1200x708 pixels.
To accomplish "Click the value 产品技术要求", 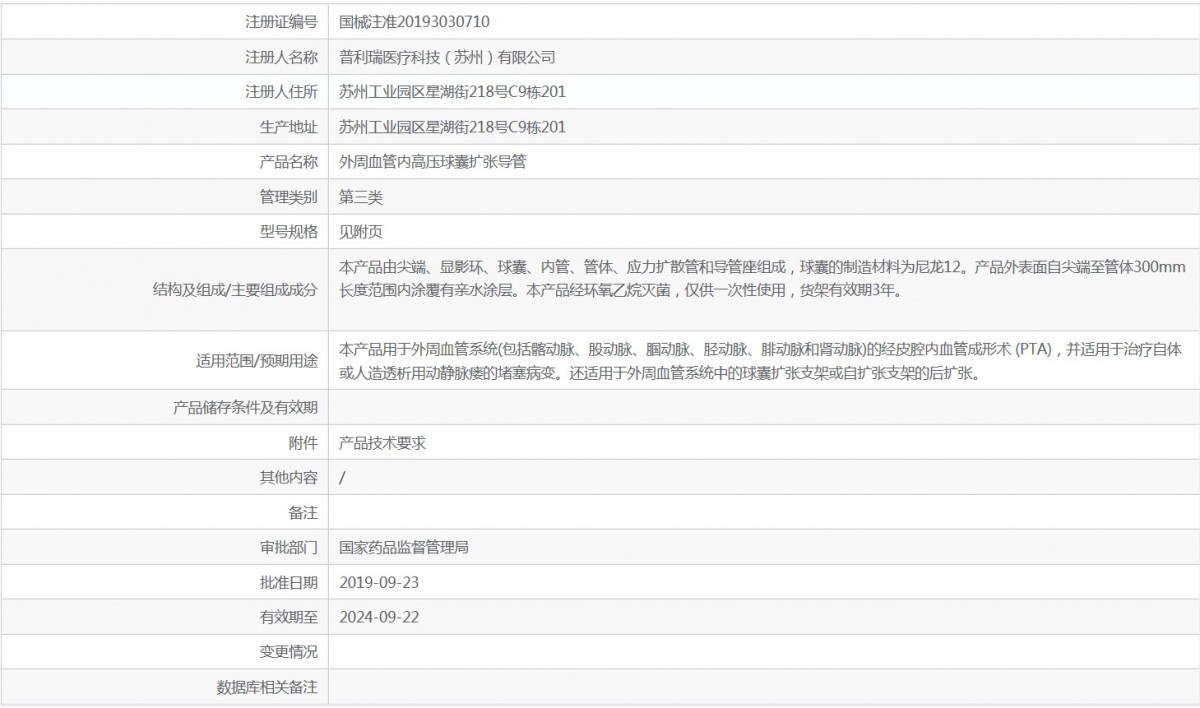I will (383, 442).
